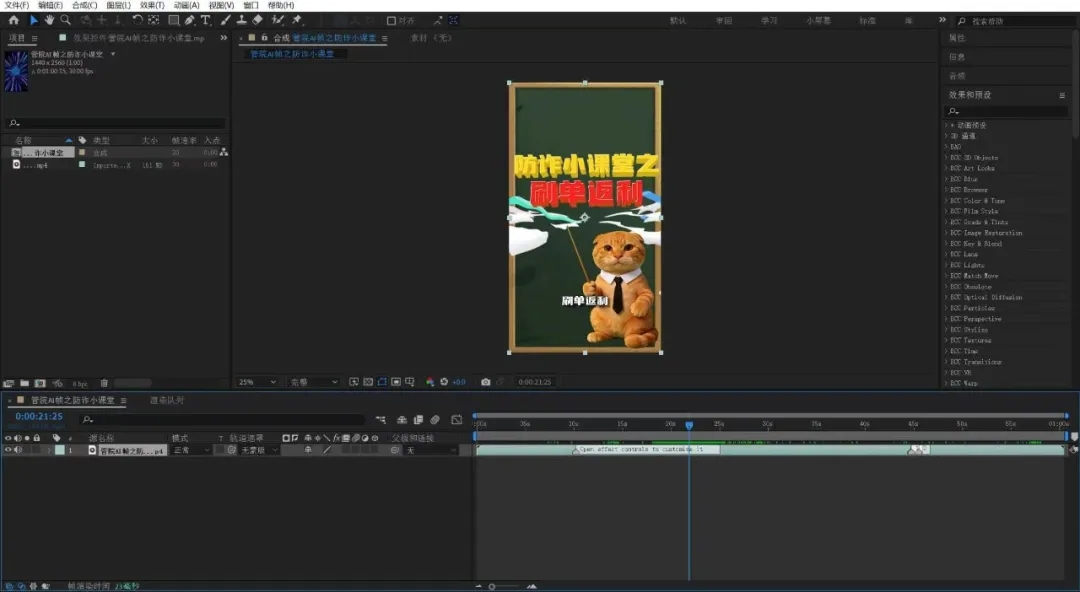Select the Zoom magnifier tool
This screenshot has width=1080, height=592.
tap(65, 20)
